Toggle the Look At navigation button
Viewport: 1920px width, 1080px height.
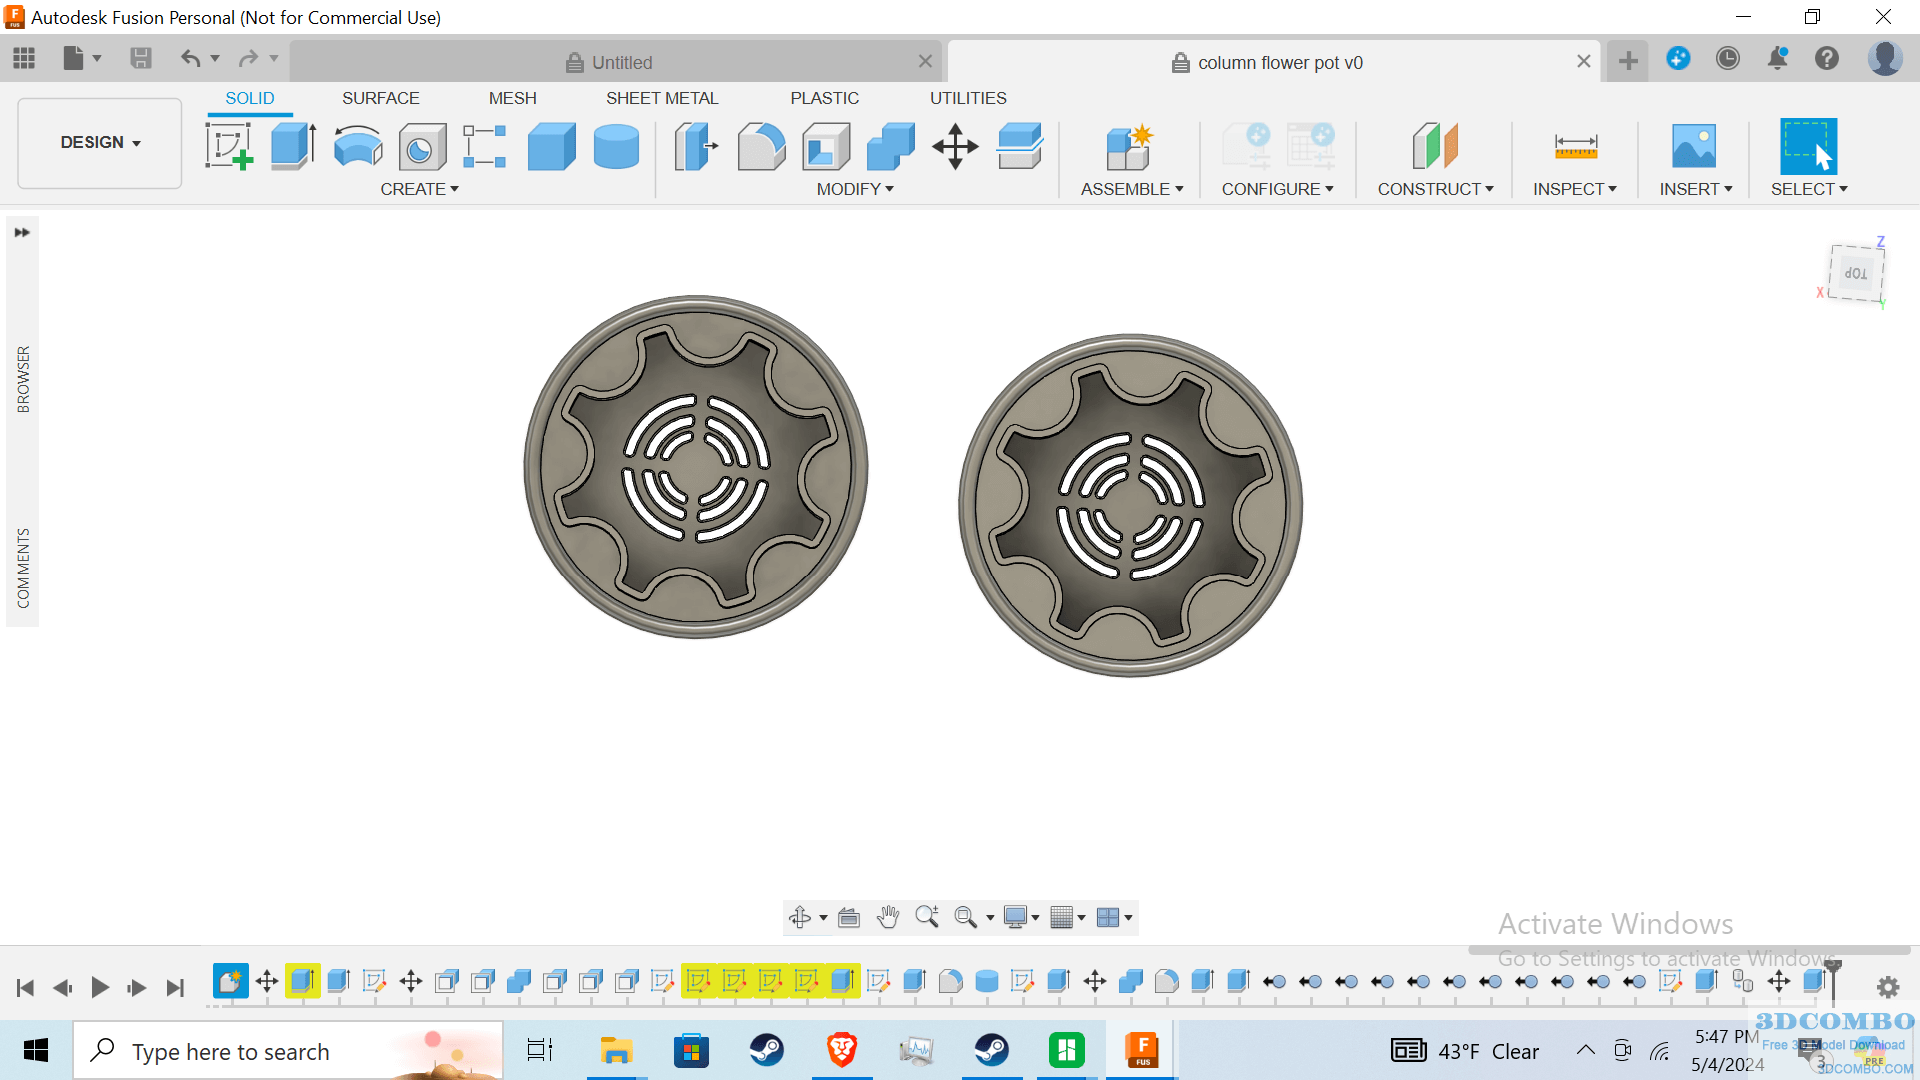coord(849,917)
